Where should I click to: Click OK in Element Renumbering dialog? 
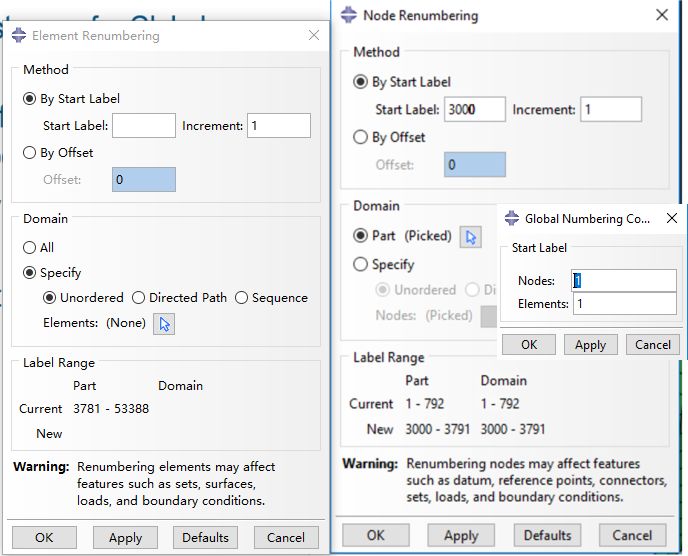44,538
